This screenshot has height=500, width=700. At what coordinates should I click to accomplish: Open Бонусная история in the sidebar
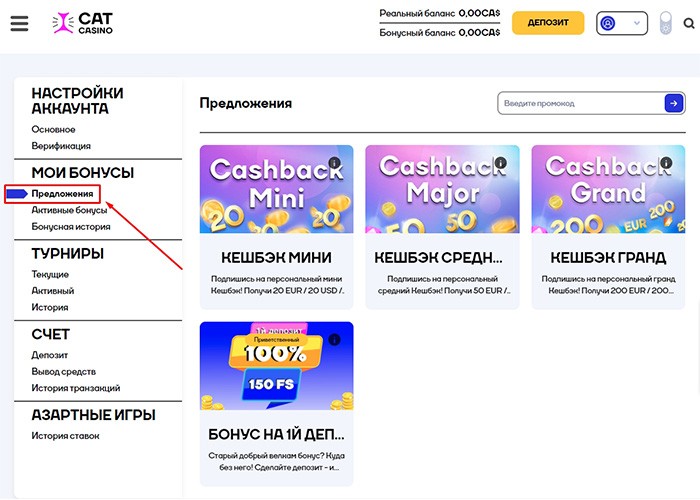[71, 227]
